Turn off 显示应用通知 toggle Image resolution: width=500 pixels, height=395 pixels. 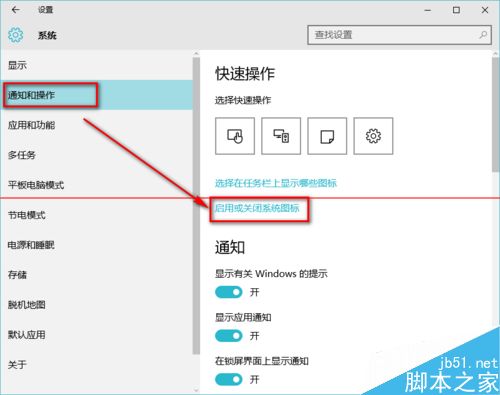pyautogui.click(x=229, y=336)
